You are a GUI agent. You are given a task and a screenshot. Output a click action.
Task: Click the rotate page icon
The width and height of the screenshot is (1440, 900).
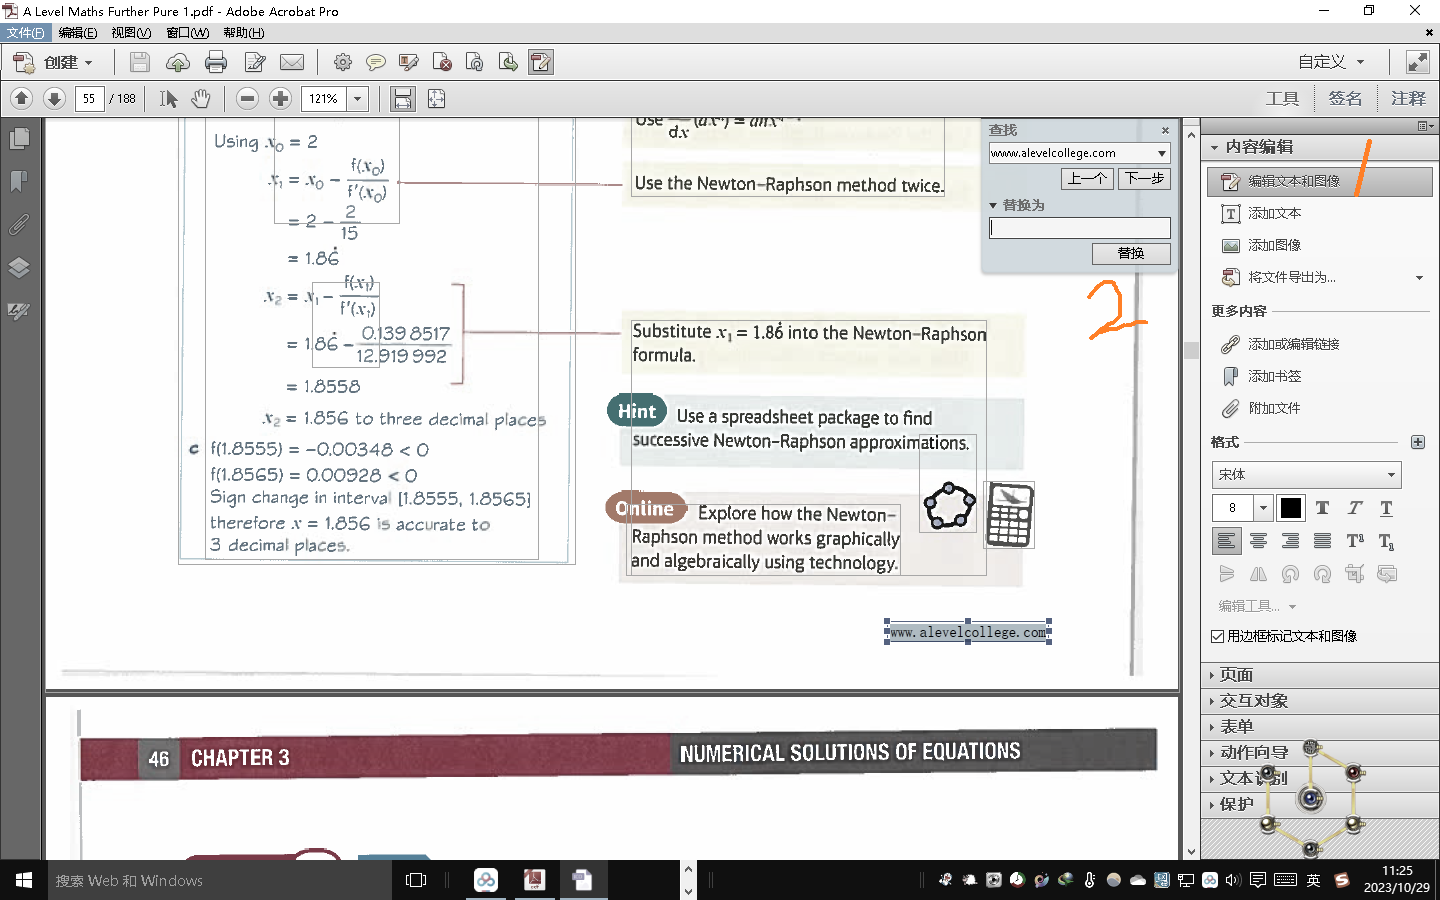475,62
